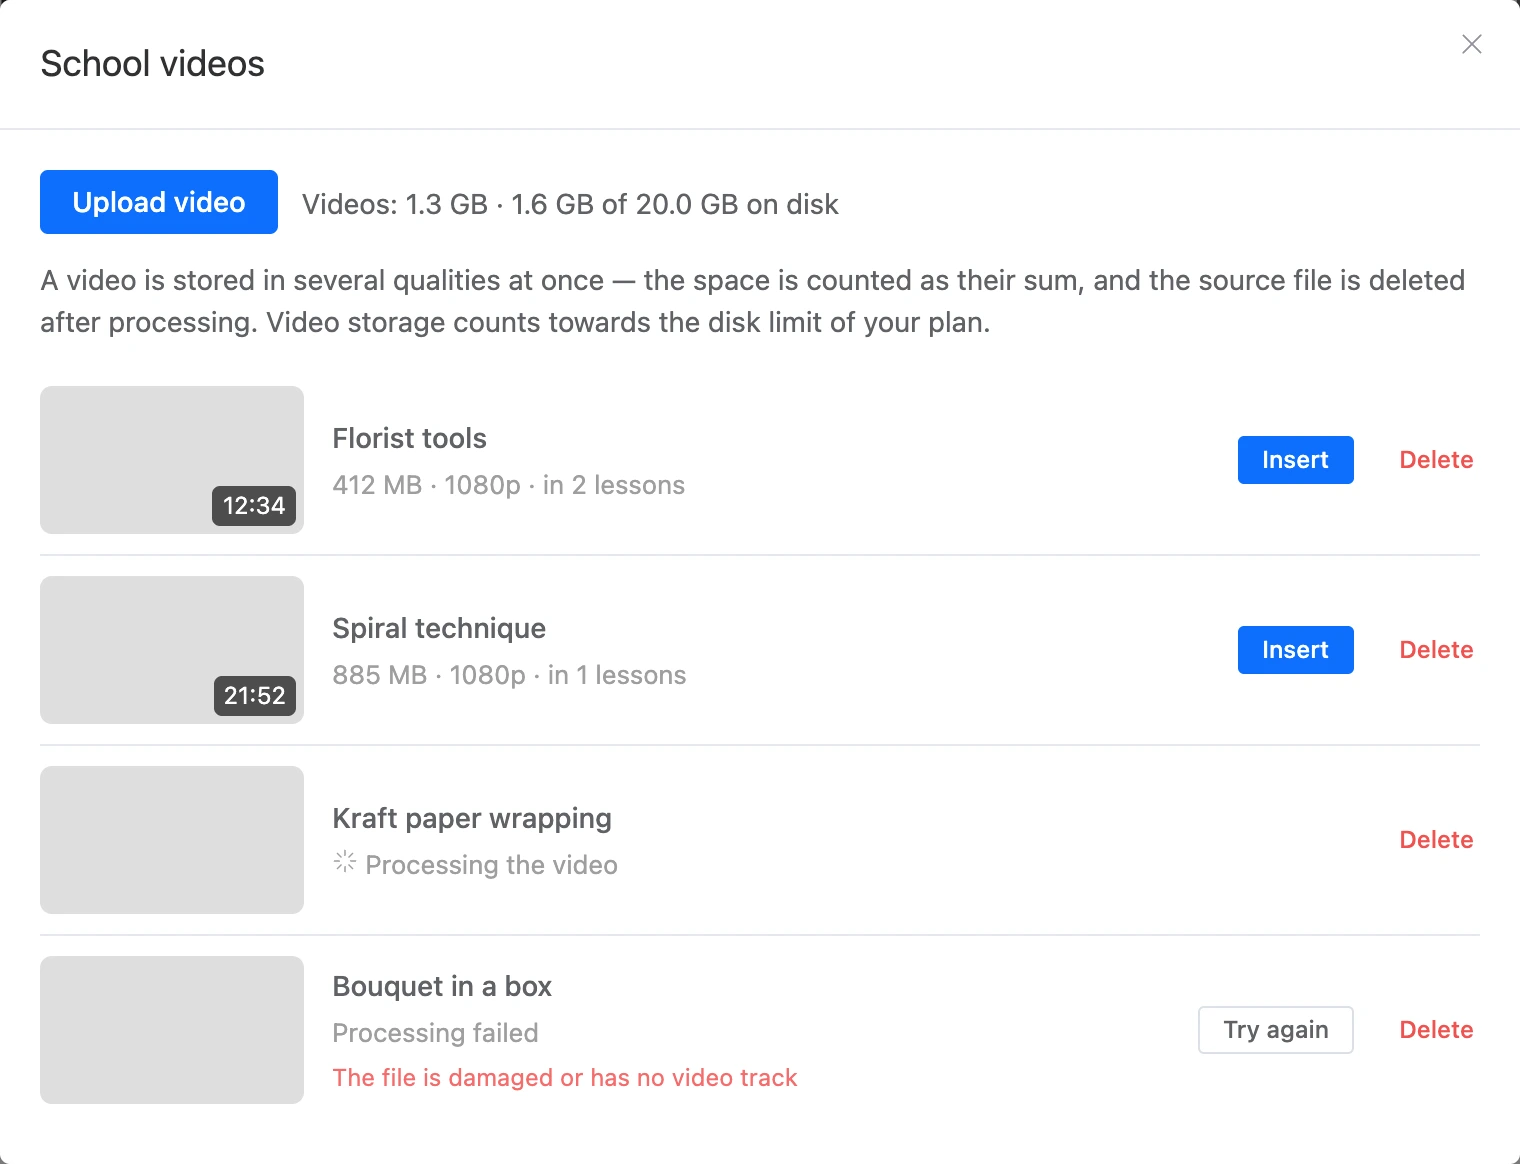Click the Bouquet in a box title
This screenshot has width=1520, height=1164.
[442, 986]
